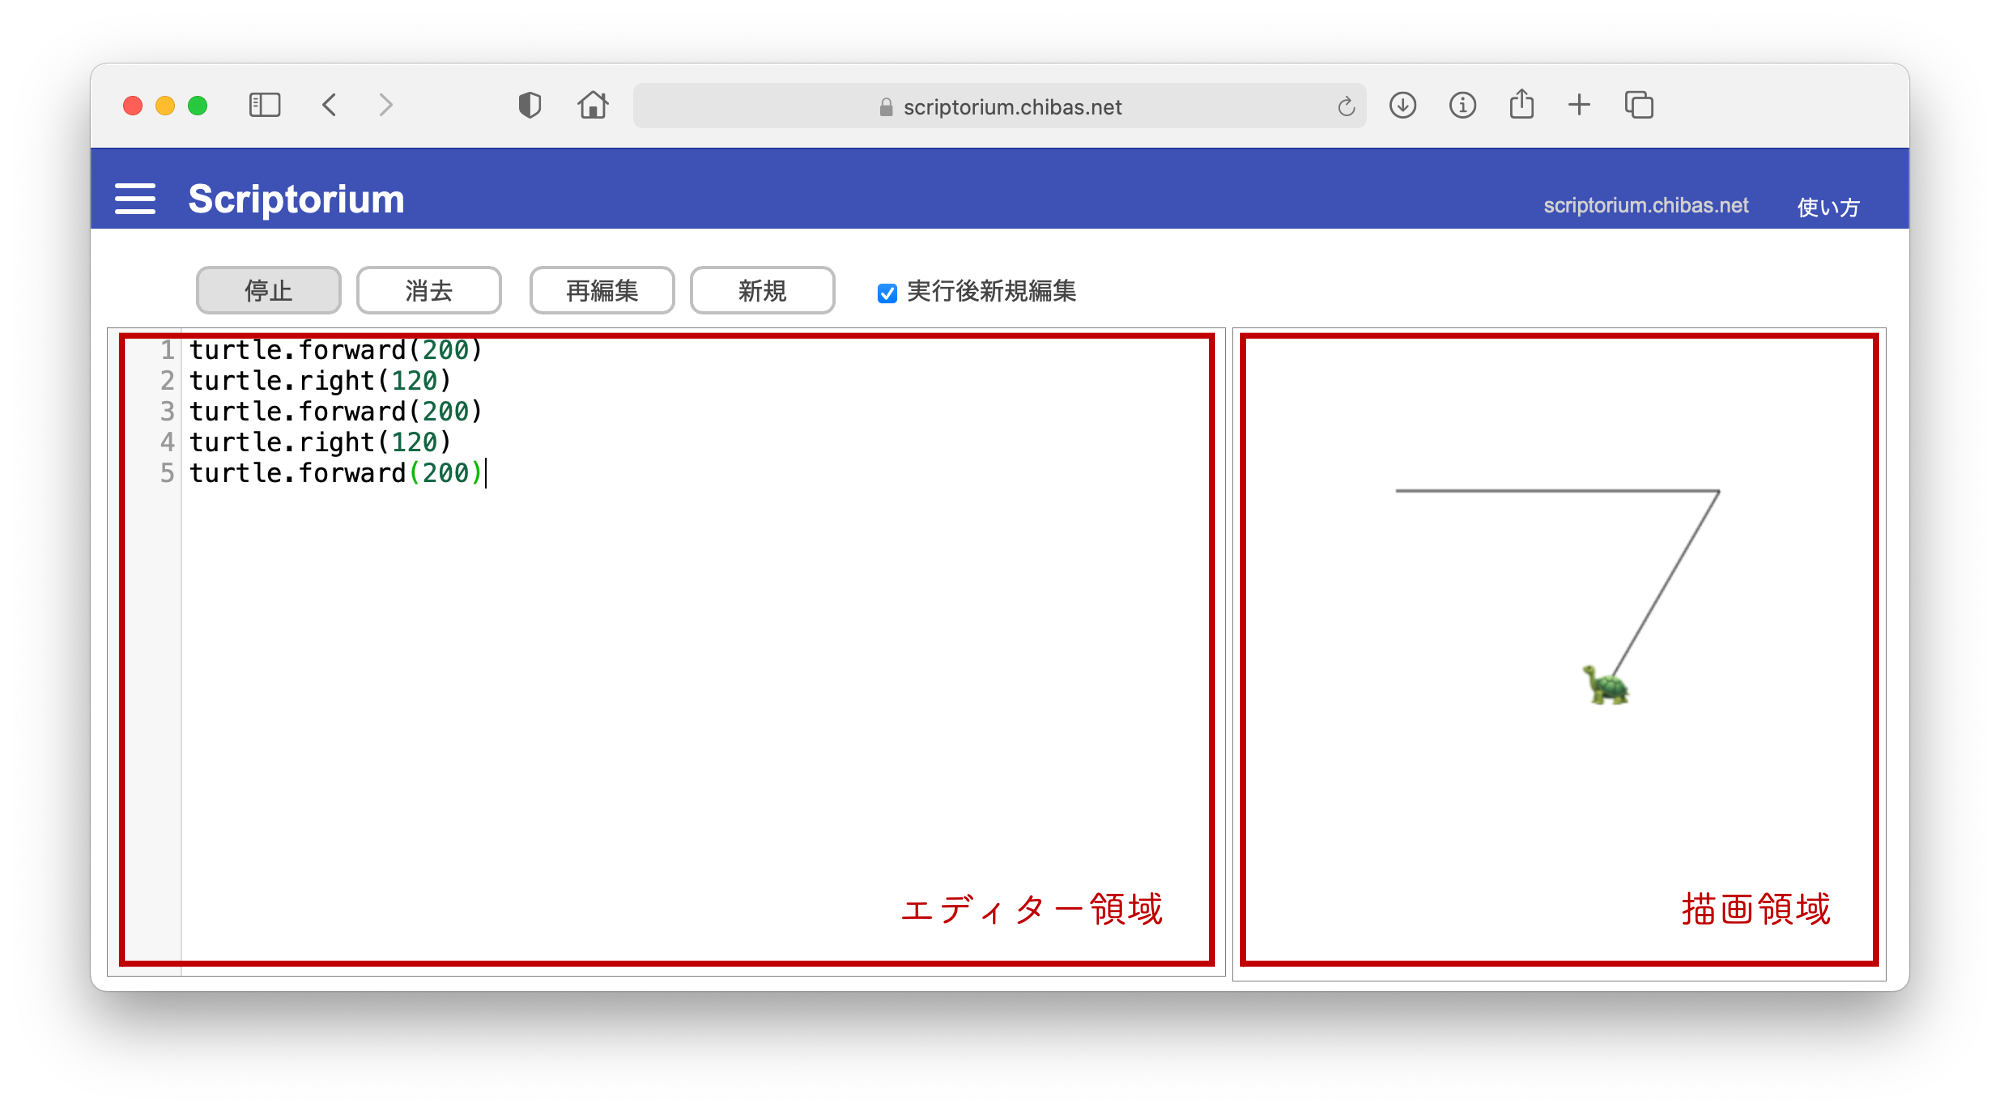This screenshot has height=1112, width=2002.
Task: Show the tab overview icon
Action: click(1639, 105)
